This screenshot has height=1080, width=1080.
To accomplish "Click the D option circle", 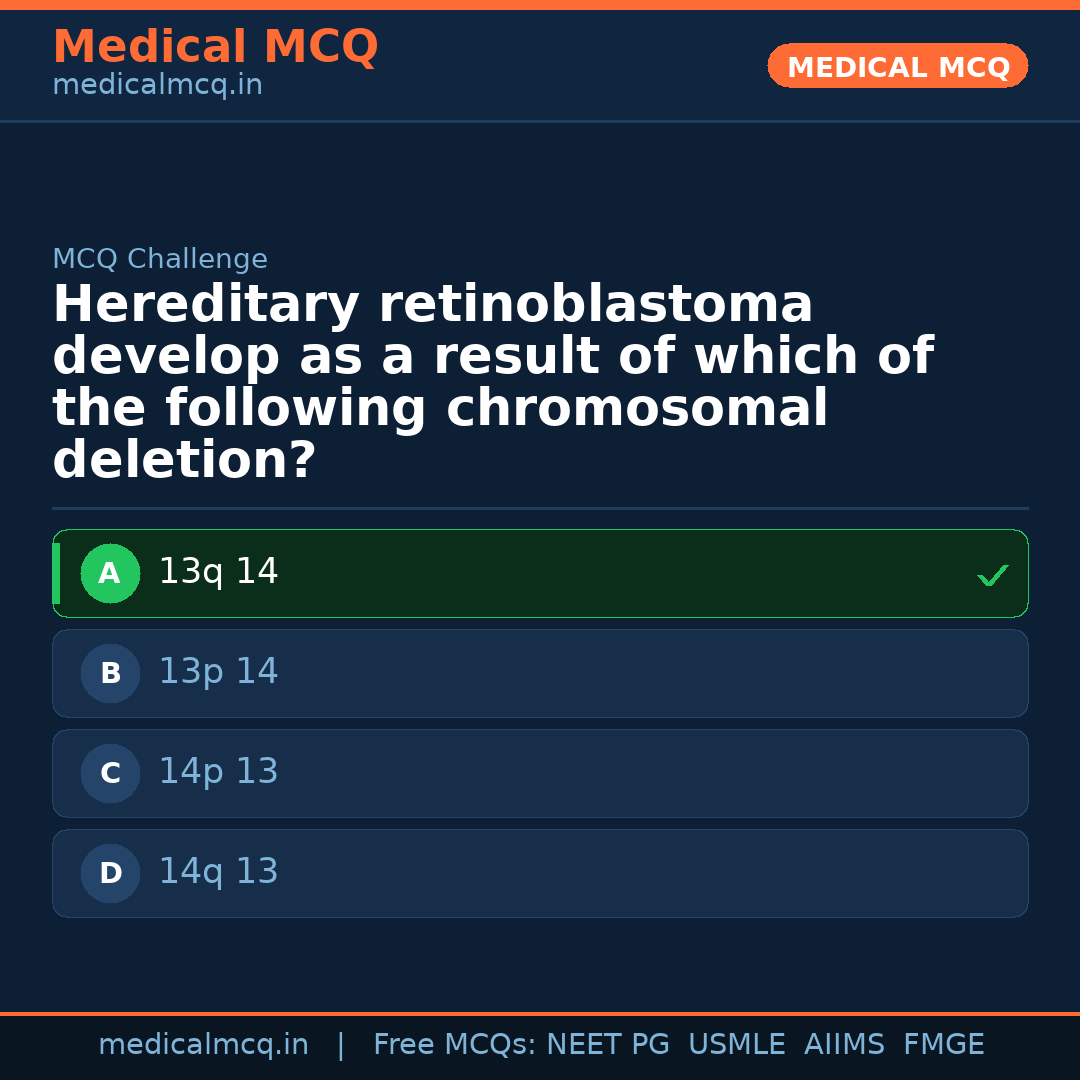I will (110, 874).
